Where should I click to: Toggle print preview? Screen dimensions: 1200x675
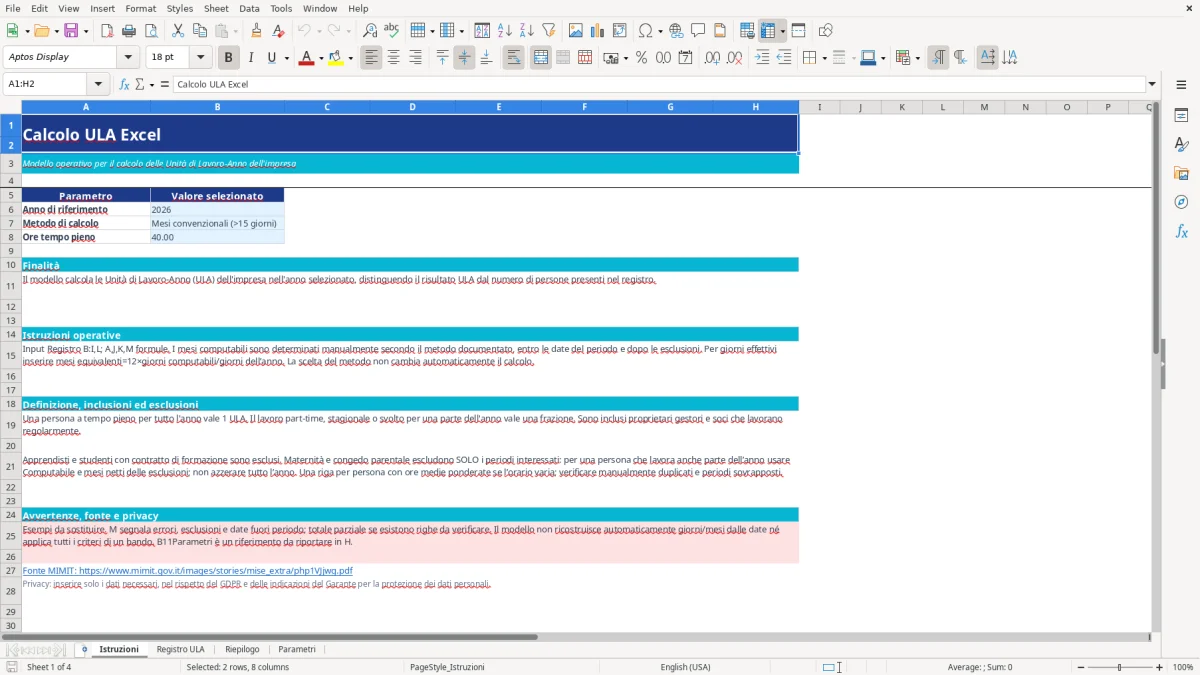click(x=151, y=31)
